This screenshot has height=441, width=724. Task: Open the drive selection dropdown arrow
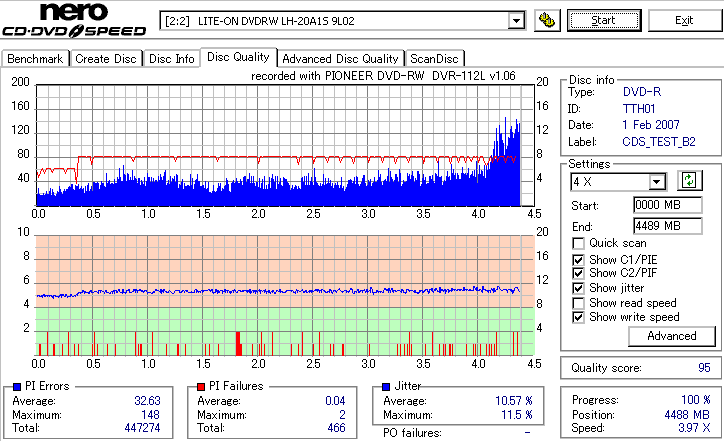pyautogui.click(x=516, y=21)
